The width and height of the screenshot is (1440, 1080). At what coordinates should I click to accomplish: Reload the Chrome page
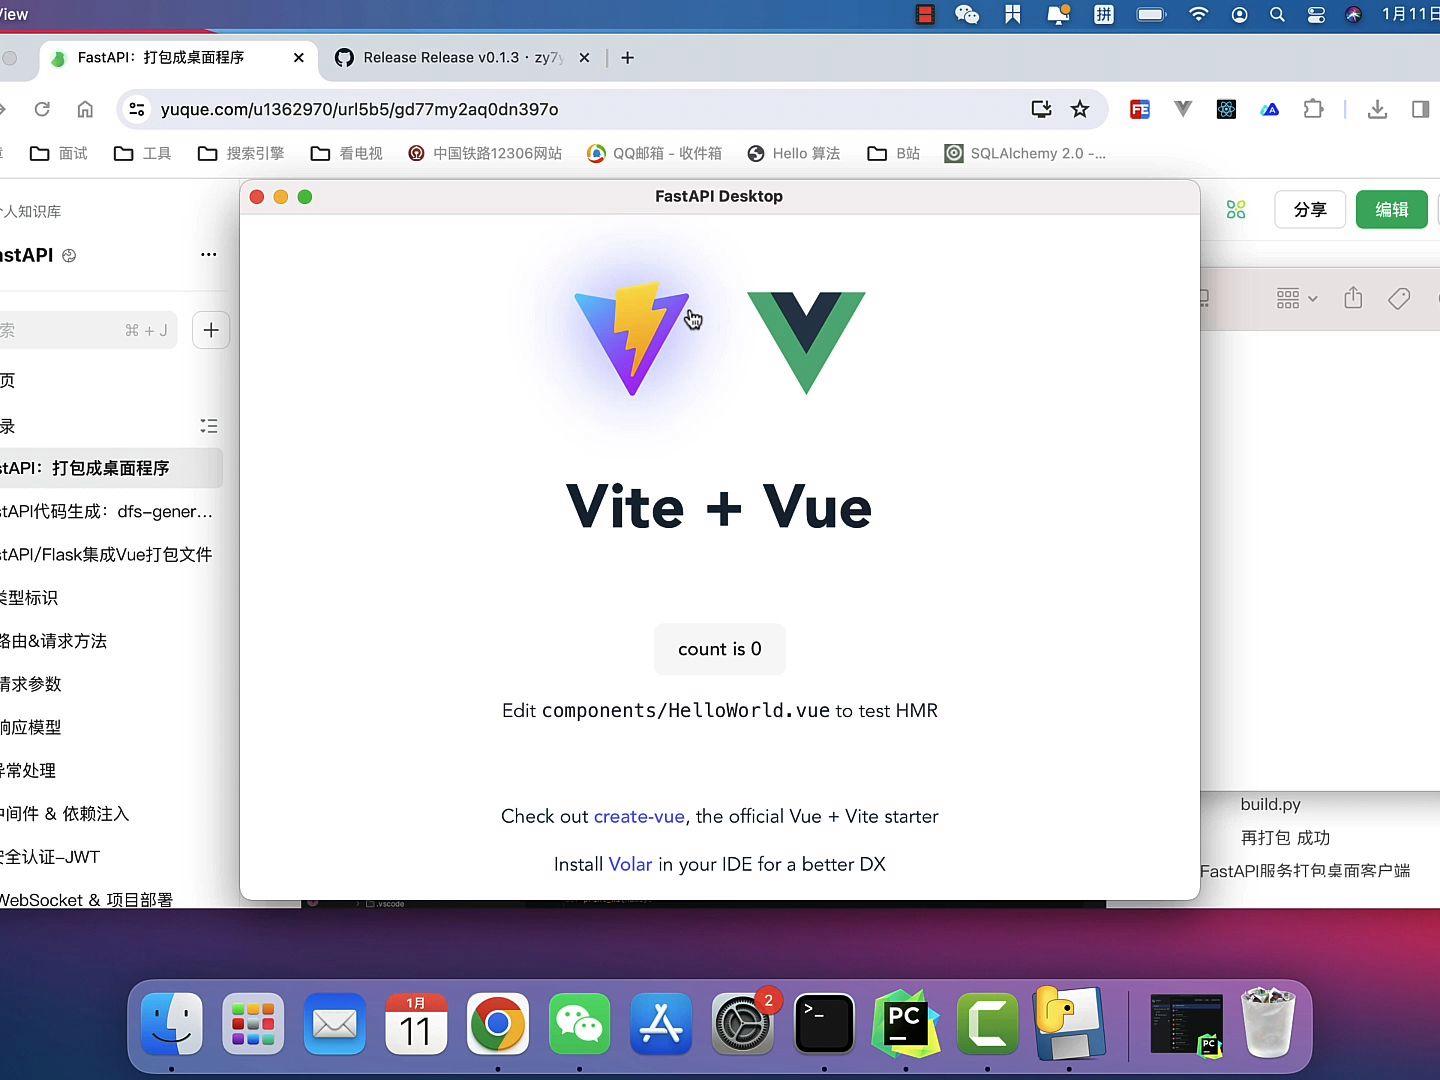(x=42, y=109)
